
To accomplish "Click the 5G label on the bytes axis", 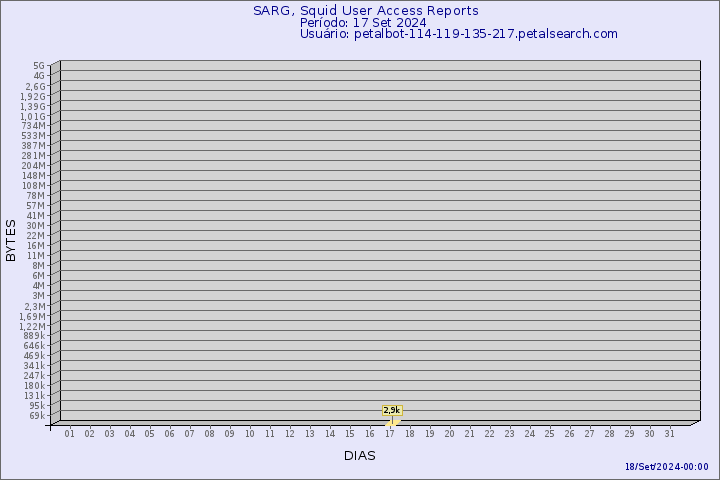I will (39, 66).
